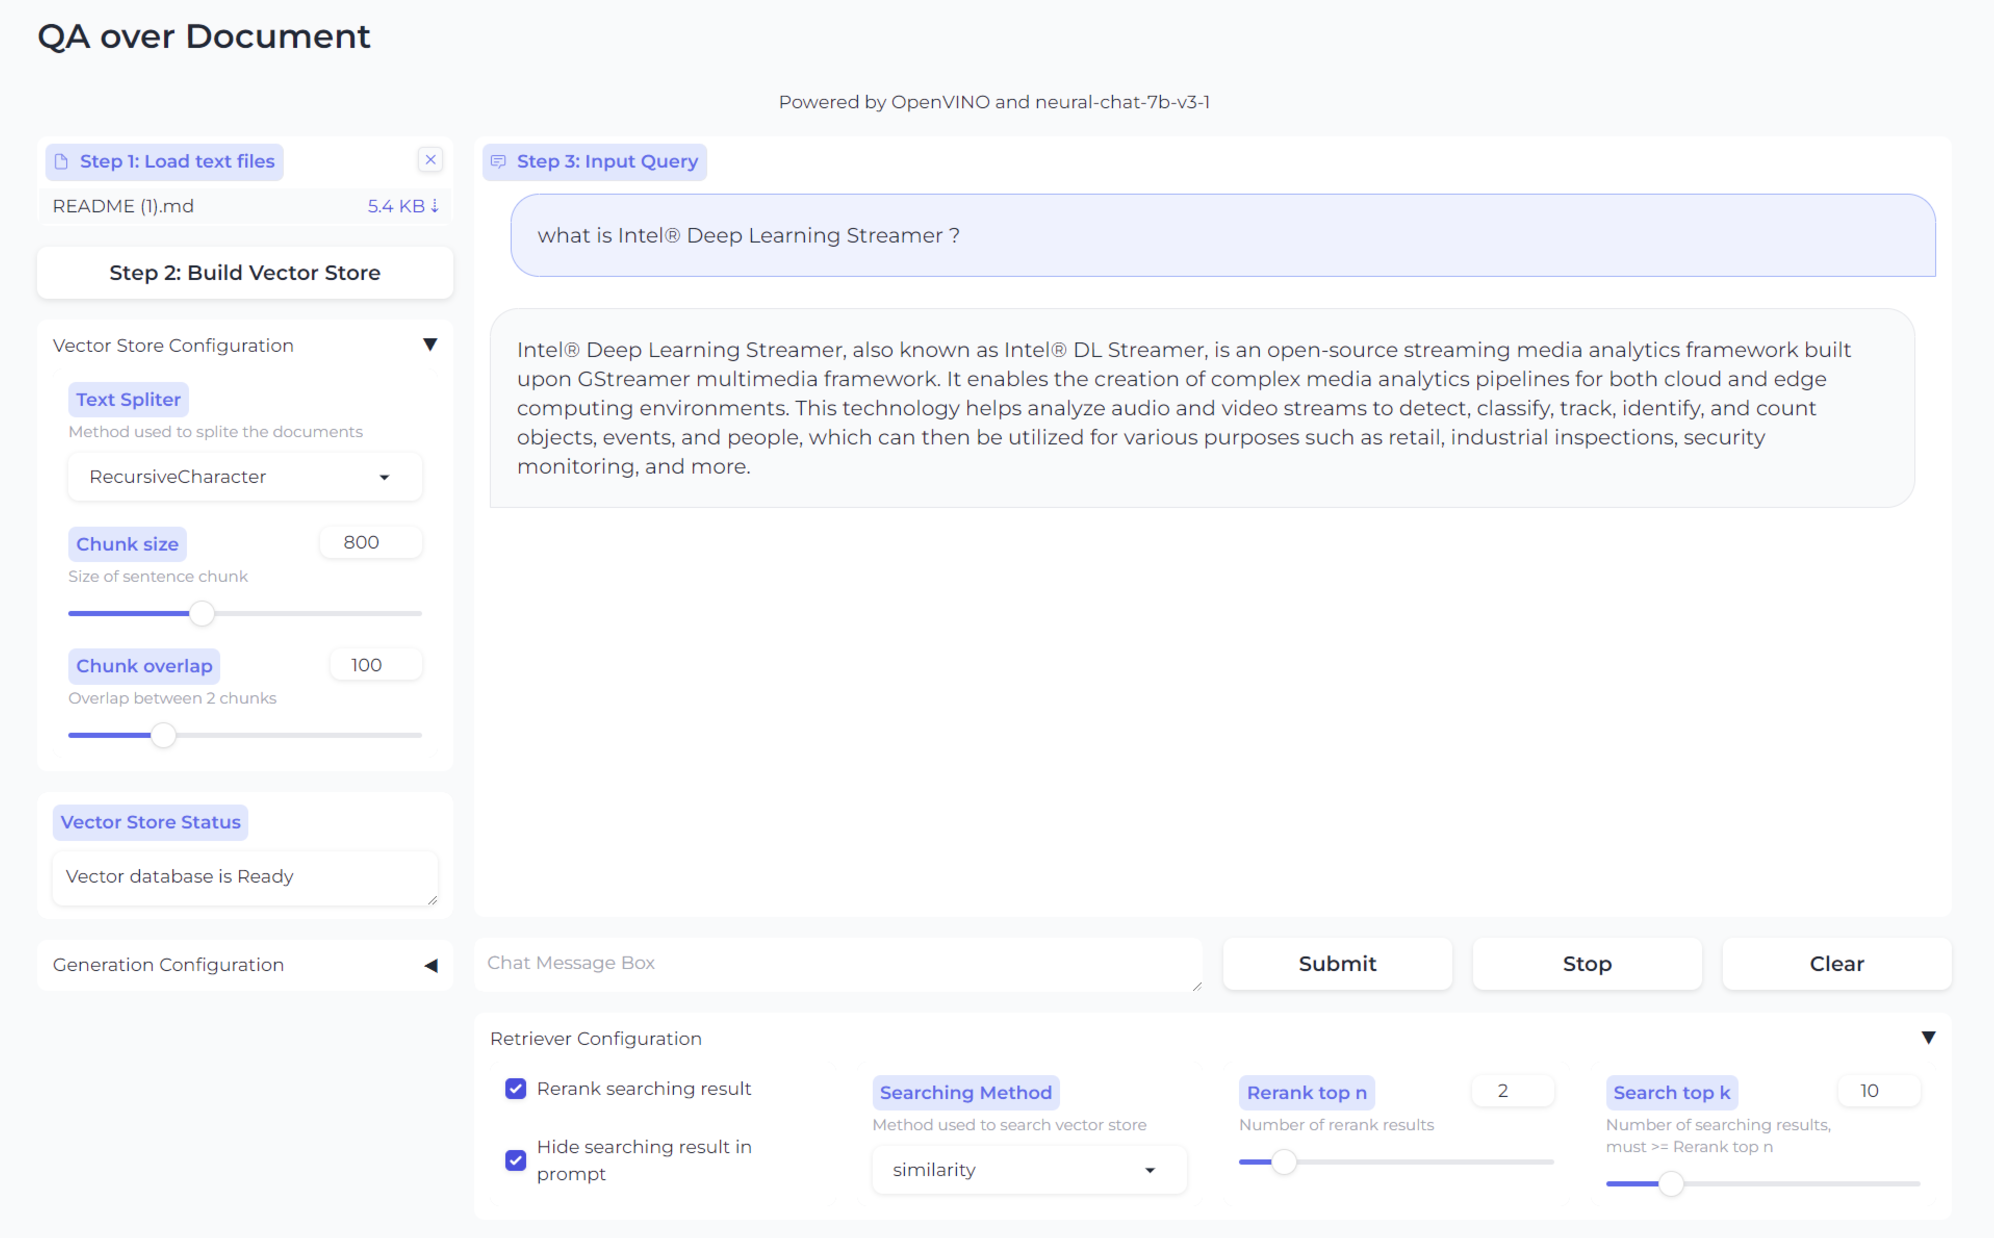Submit the chat query
Screen dimensions: 1994x1238
1337,964
